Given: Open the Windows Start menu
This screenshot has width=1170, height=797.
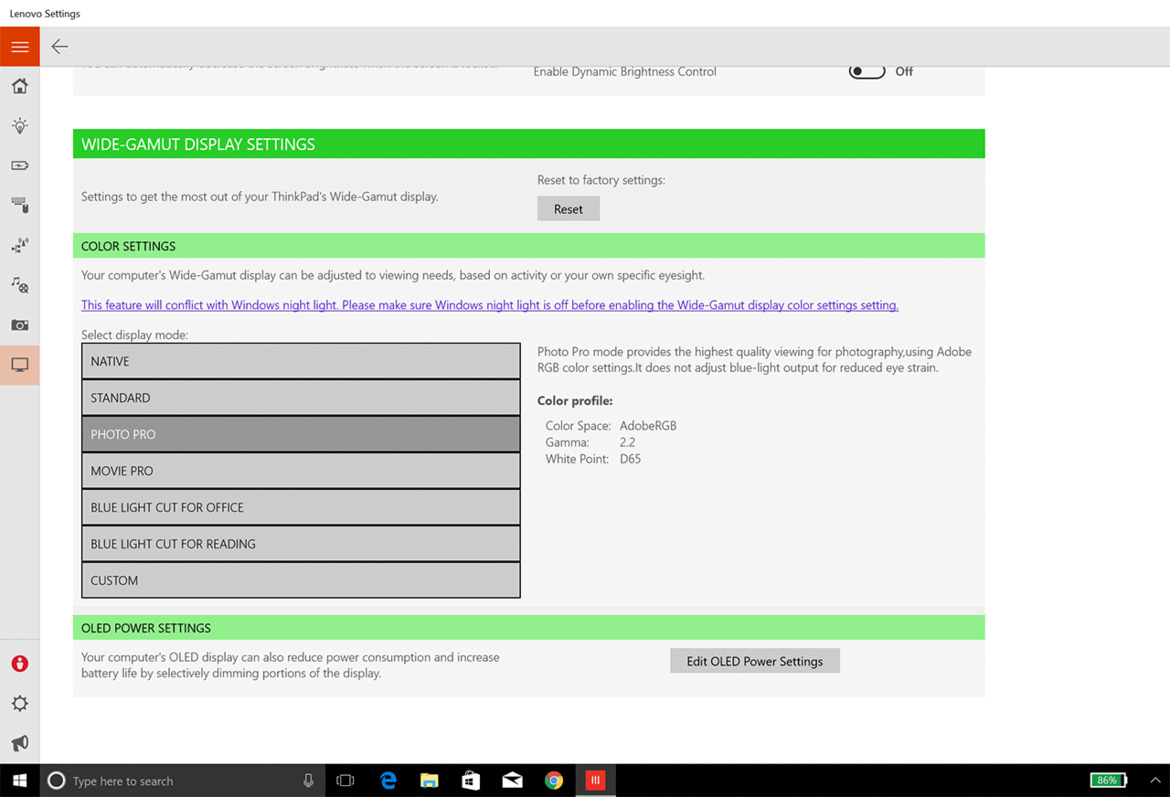Looking at the screenshot, I should [x=19, y=781].
